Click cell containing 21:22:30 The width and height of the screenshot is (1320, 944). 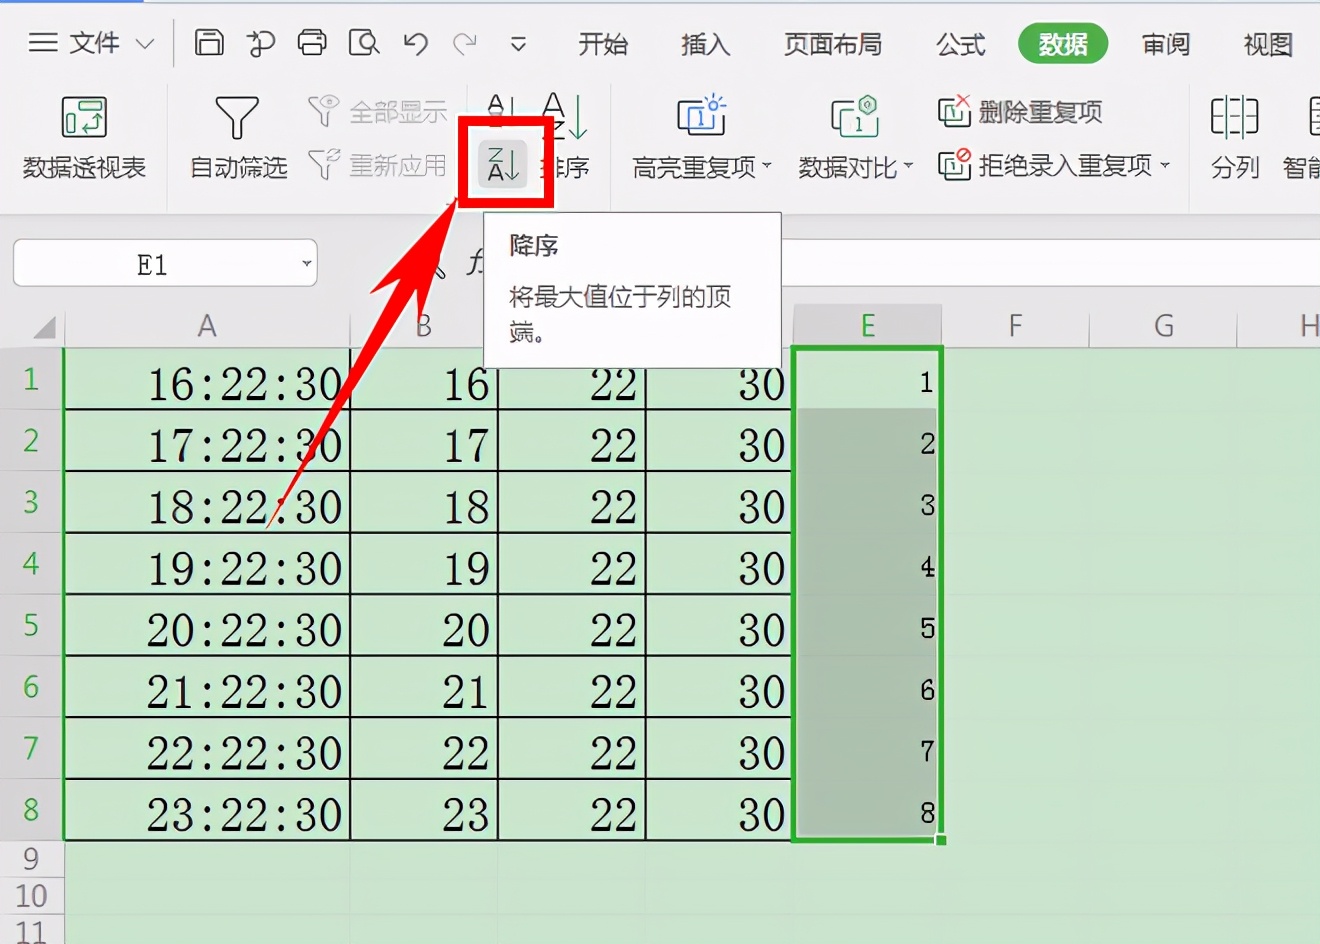click(x=207, y=687)
